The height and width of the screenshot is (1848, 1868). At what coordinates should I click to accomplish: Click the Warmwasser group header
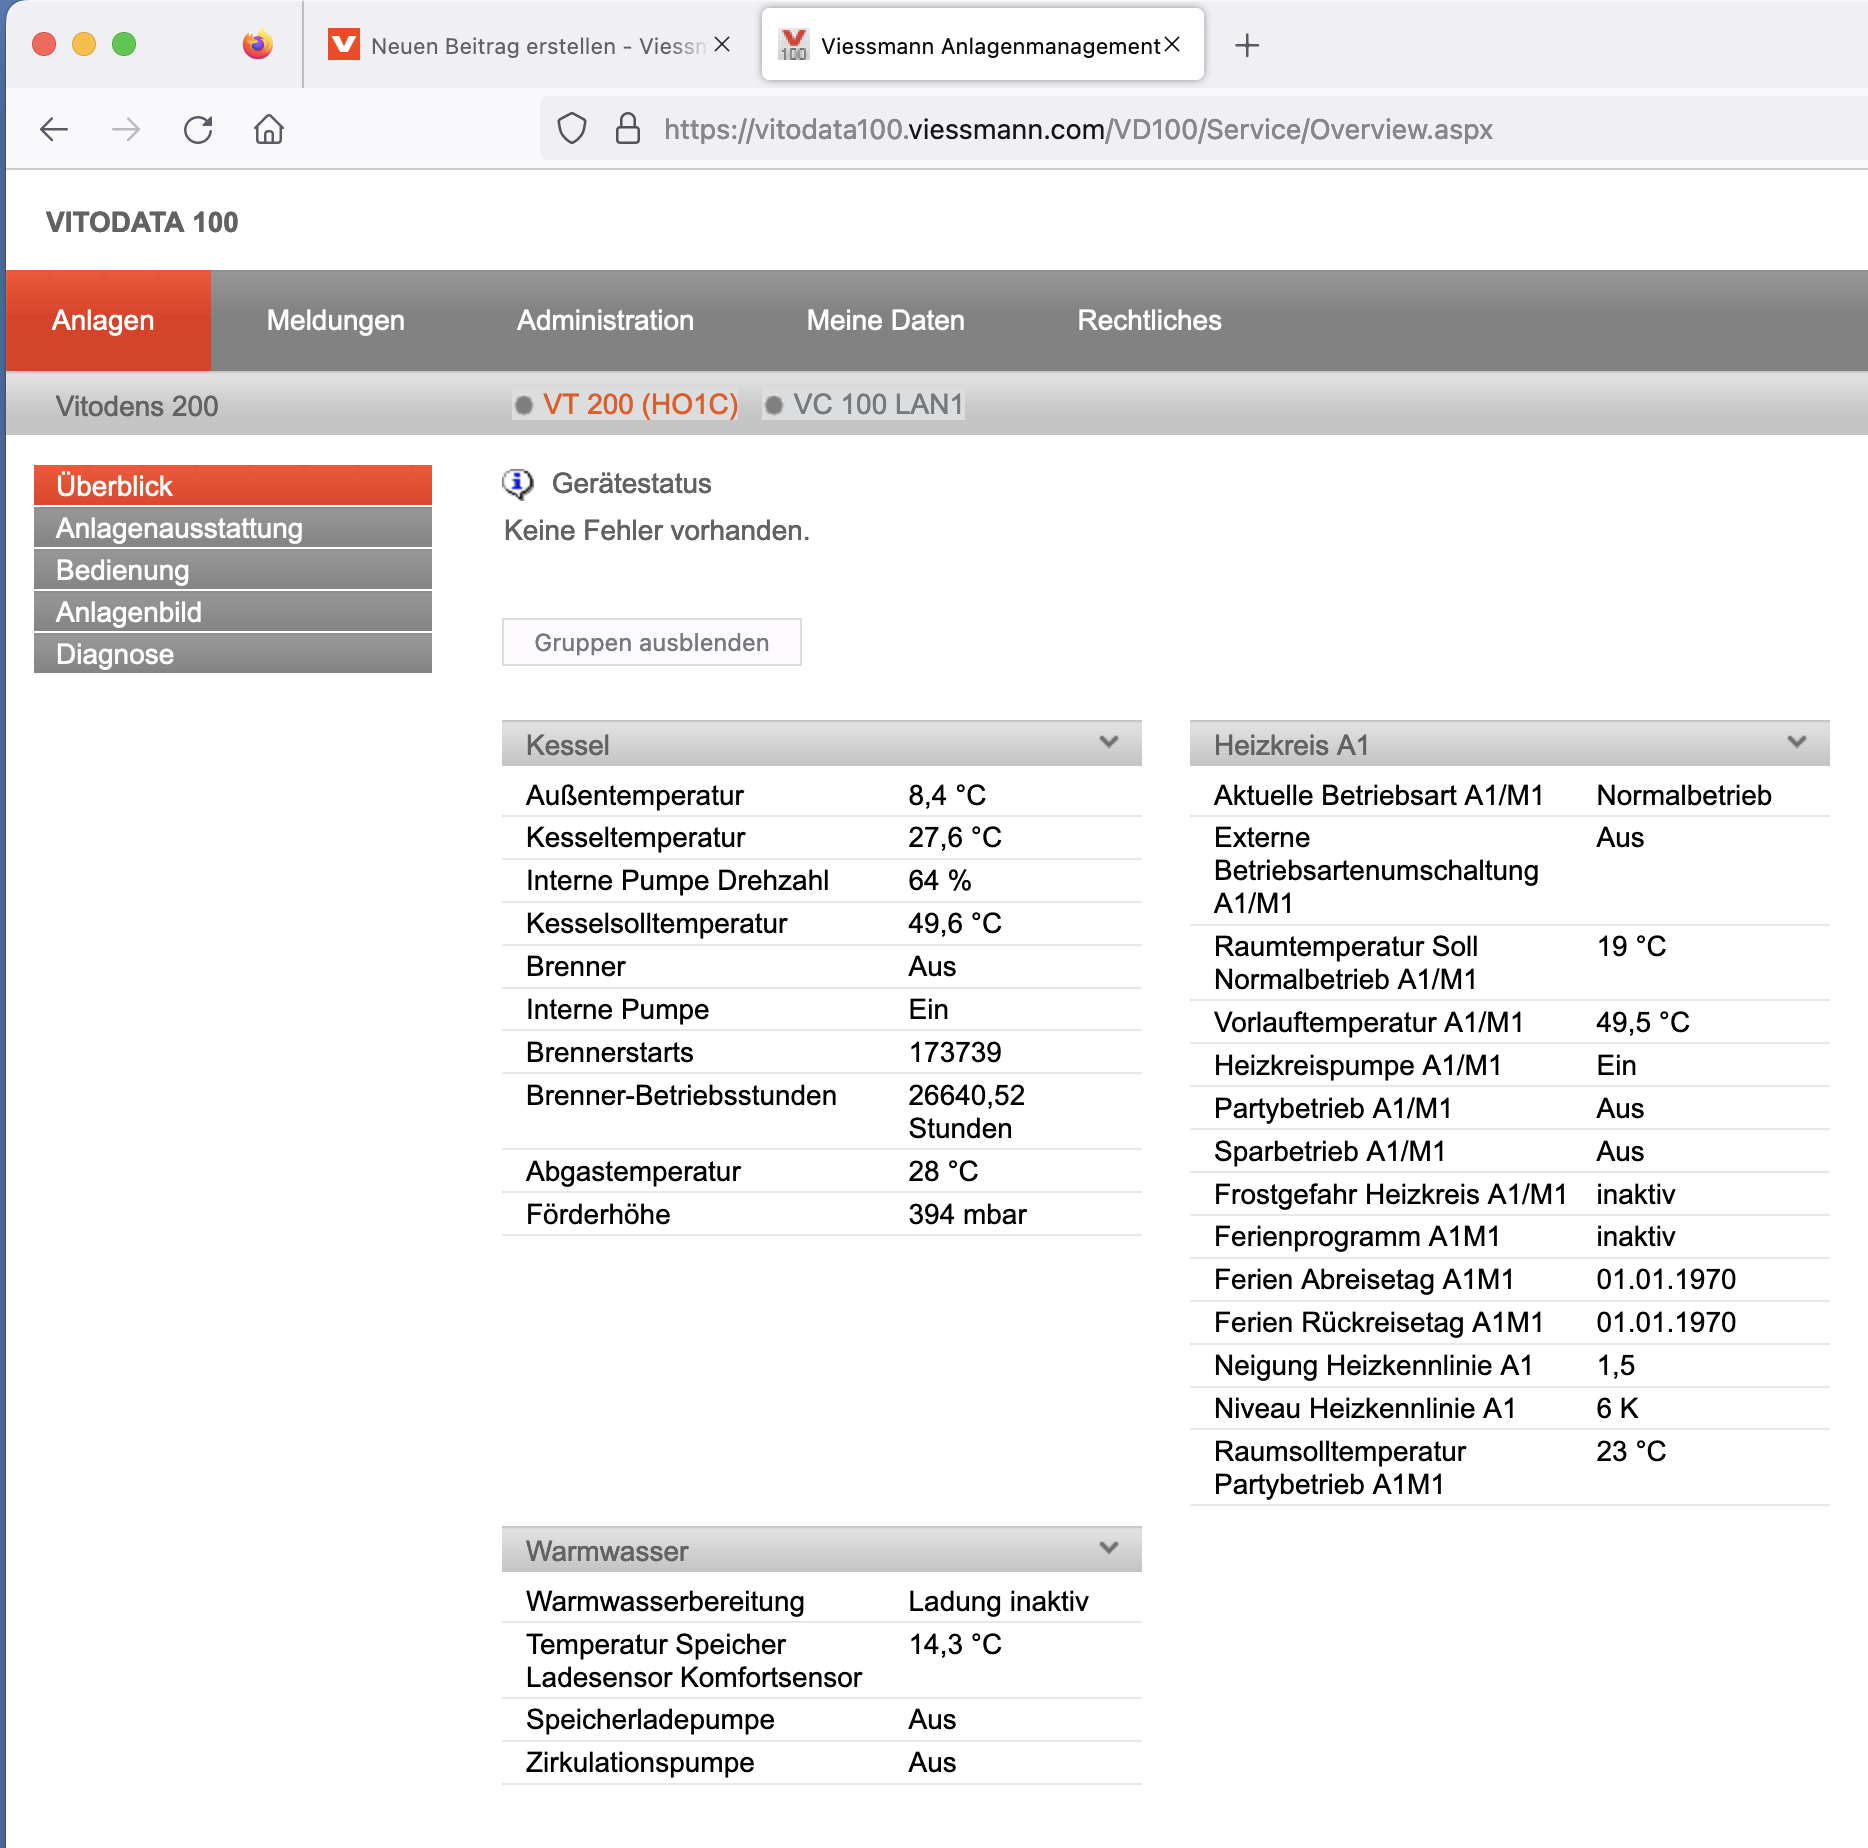coord(821,1550)
